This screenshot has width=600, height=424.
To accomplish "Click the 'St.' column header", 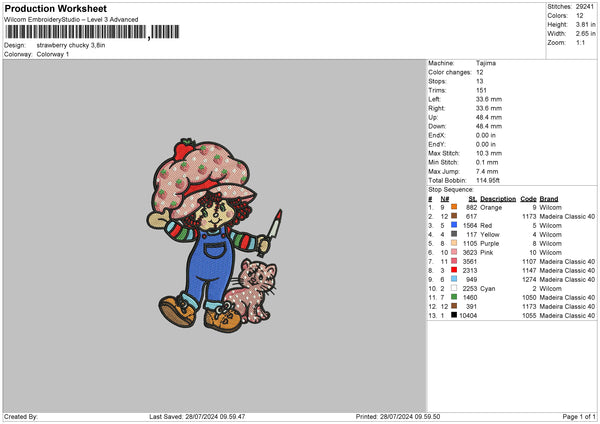I will pos(473,199).
